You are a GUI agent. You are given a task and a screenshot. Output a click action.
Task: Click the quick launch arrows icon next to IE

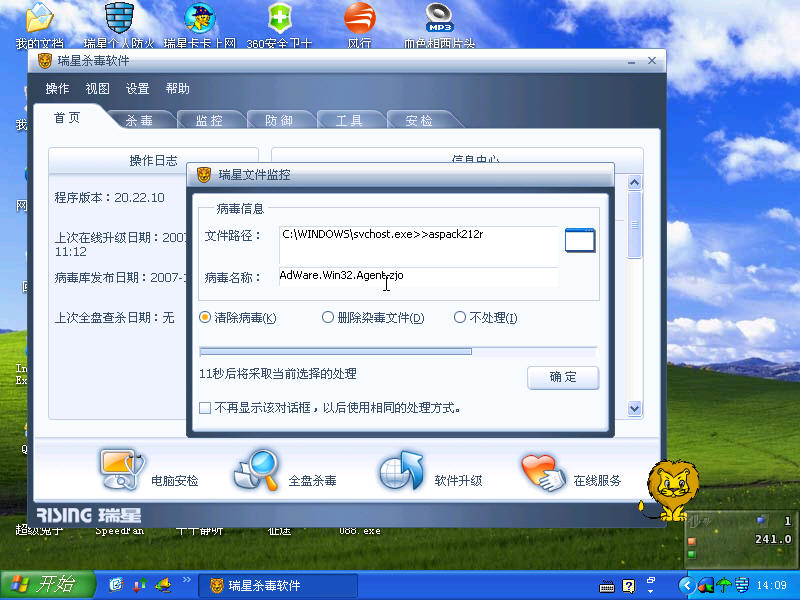tap(140, 585)
